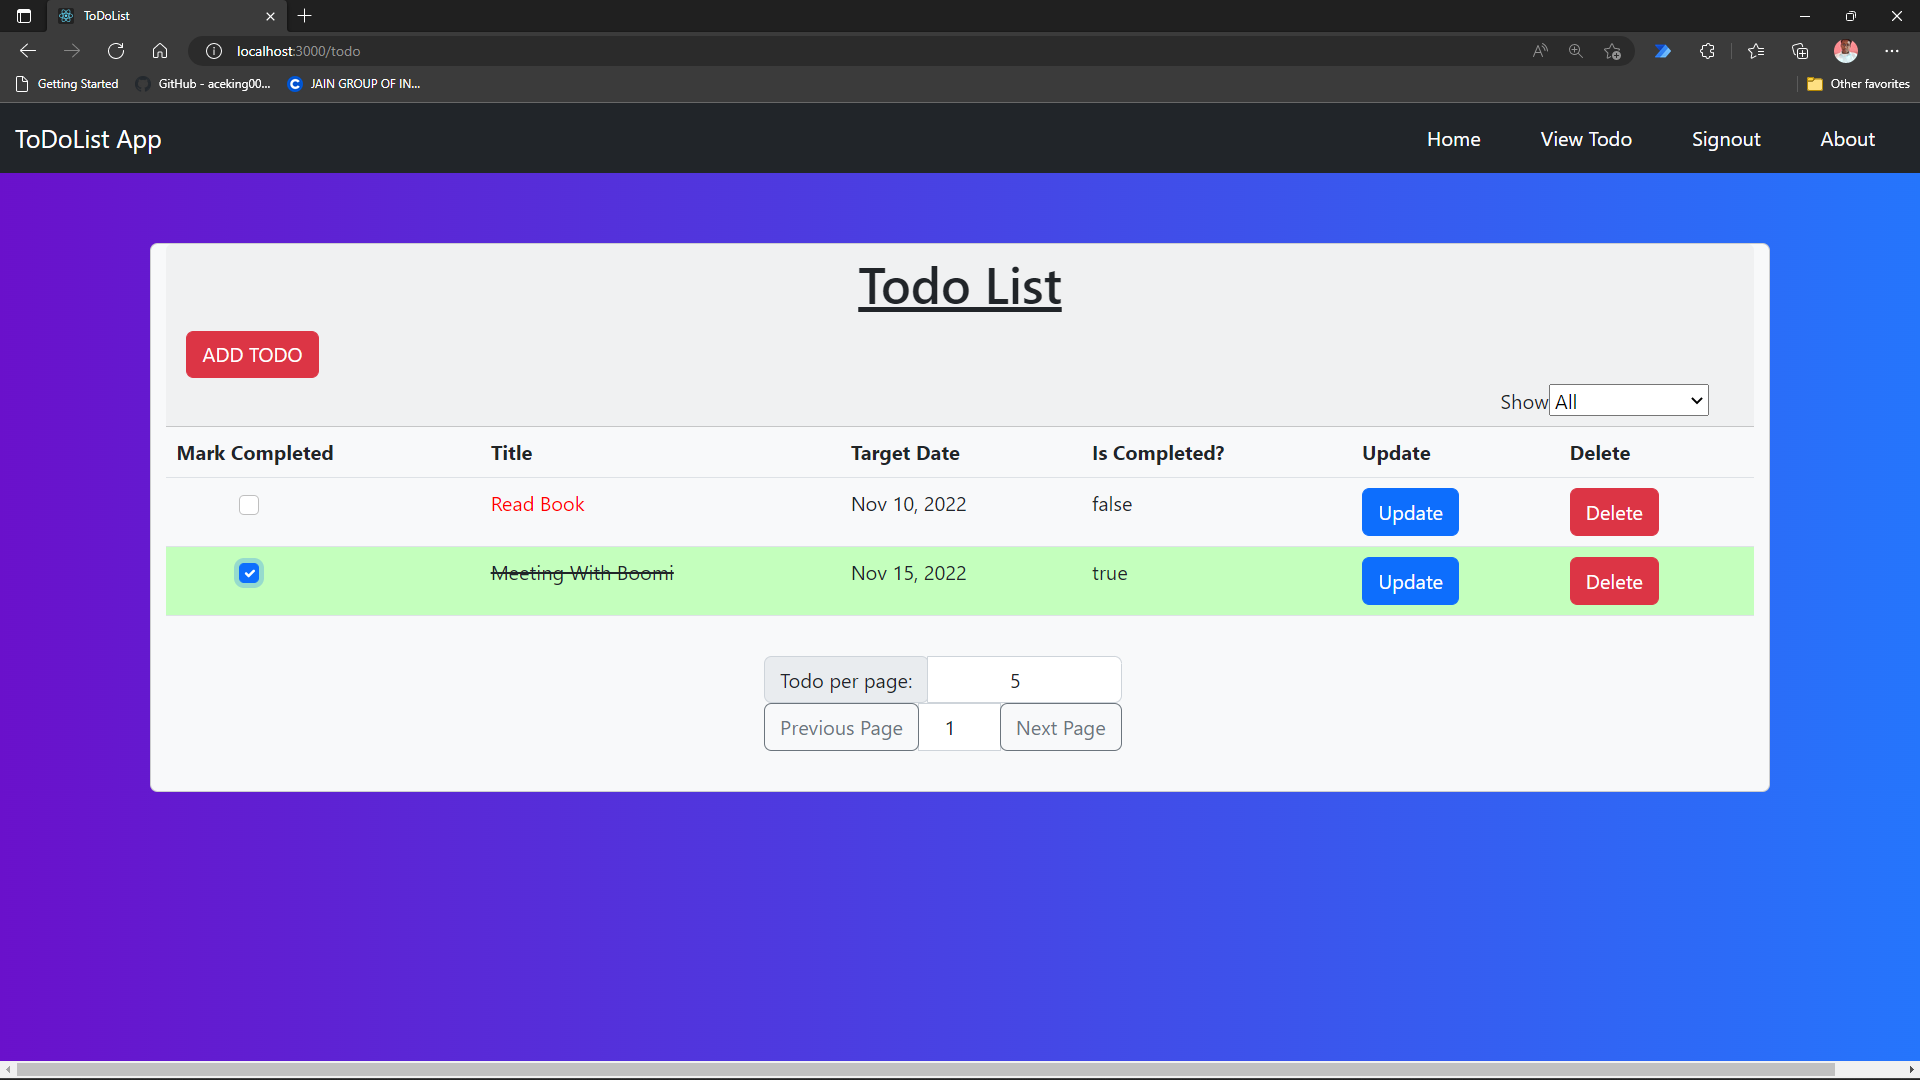Click the profile avatar icon
The width and height of the screenshot is (1920, 1080).
[1846, 51]
